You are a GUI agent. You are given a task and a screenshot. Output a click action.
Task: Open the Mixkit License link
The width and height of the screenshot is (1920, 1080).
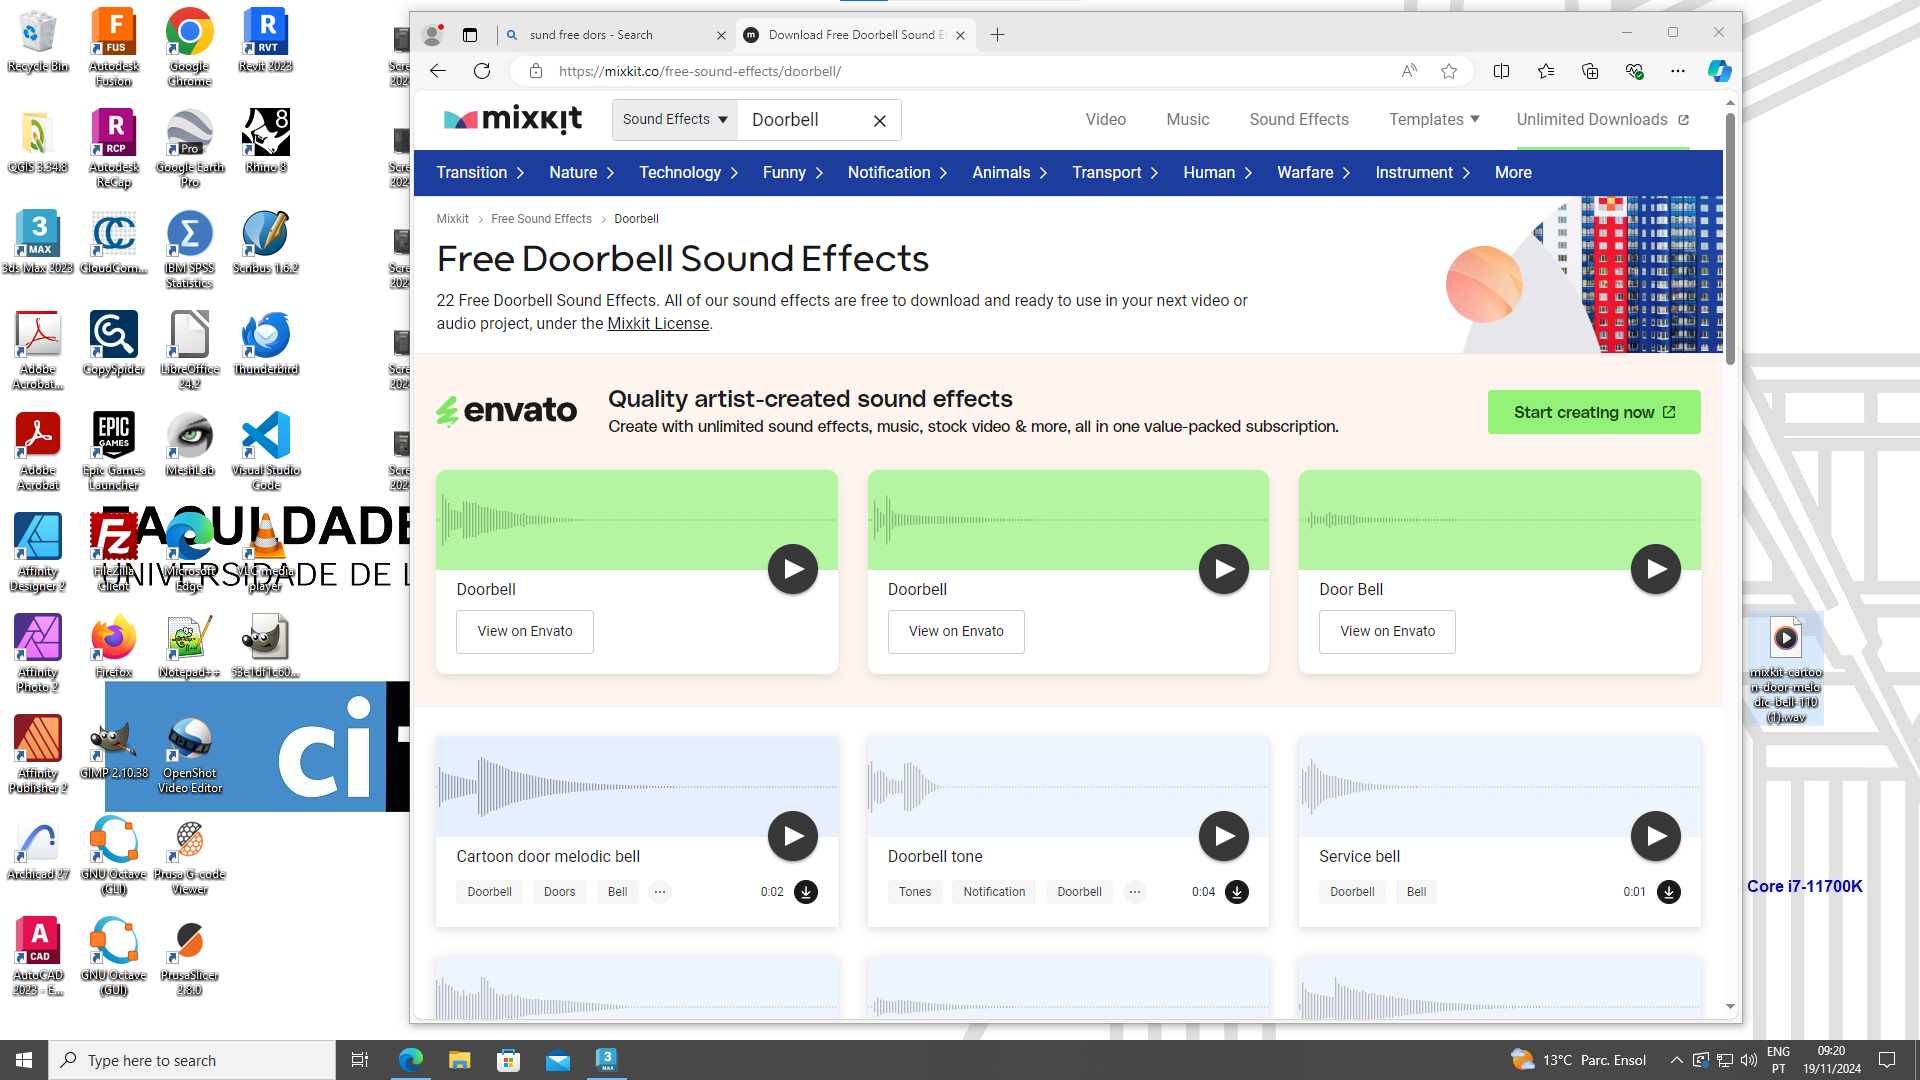(x=658, y=324)
